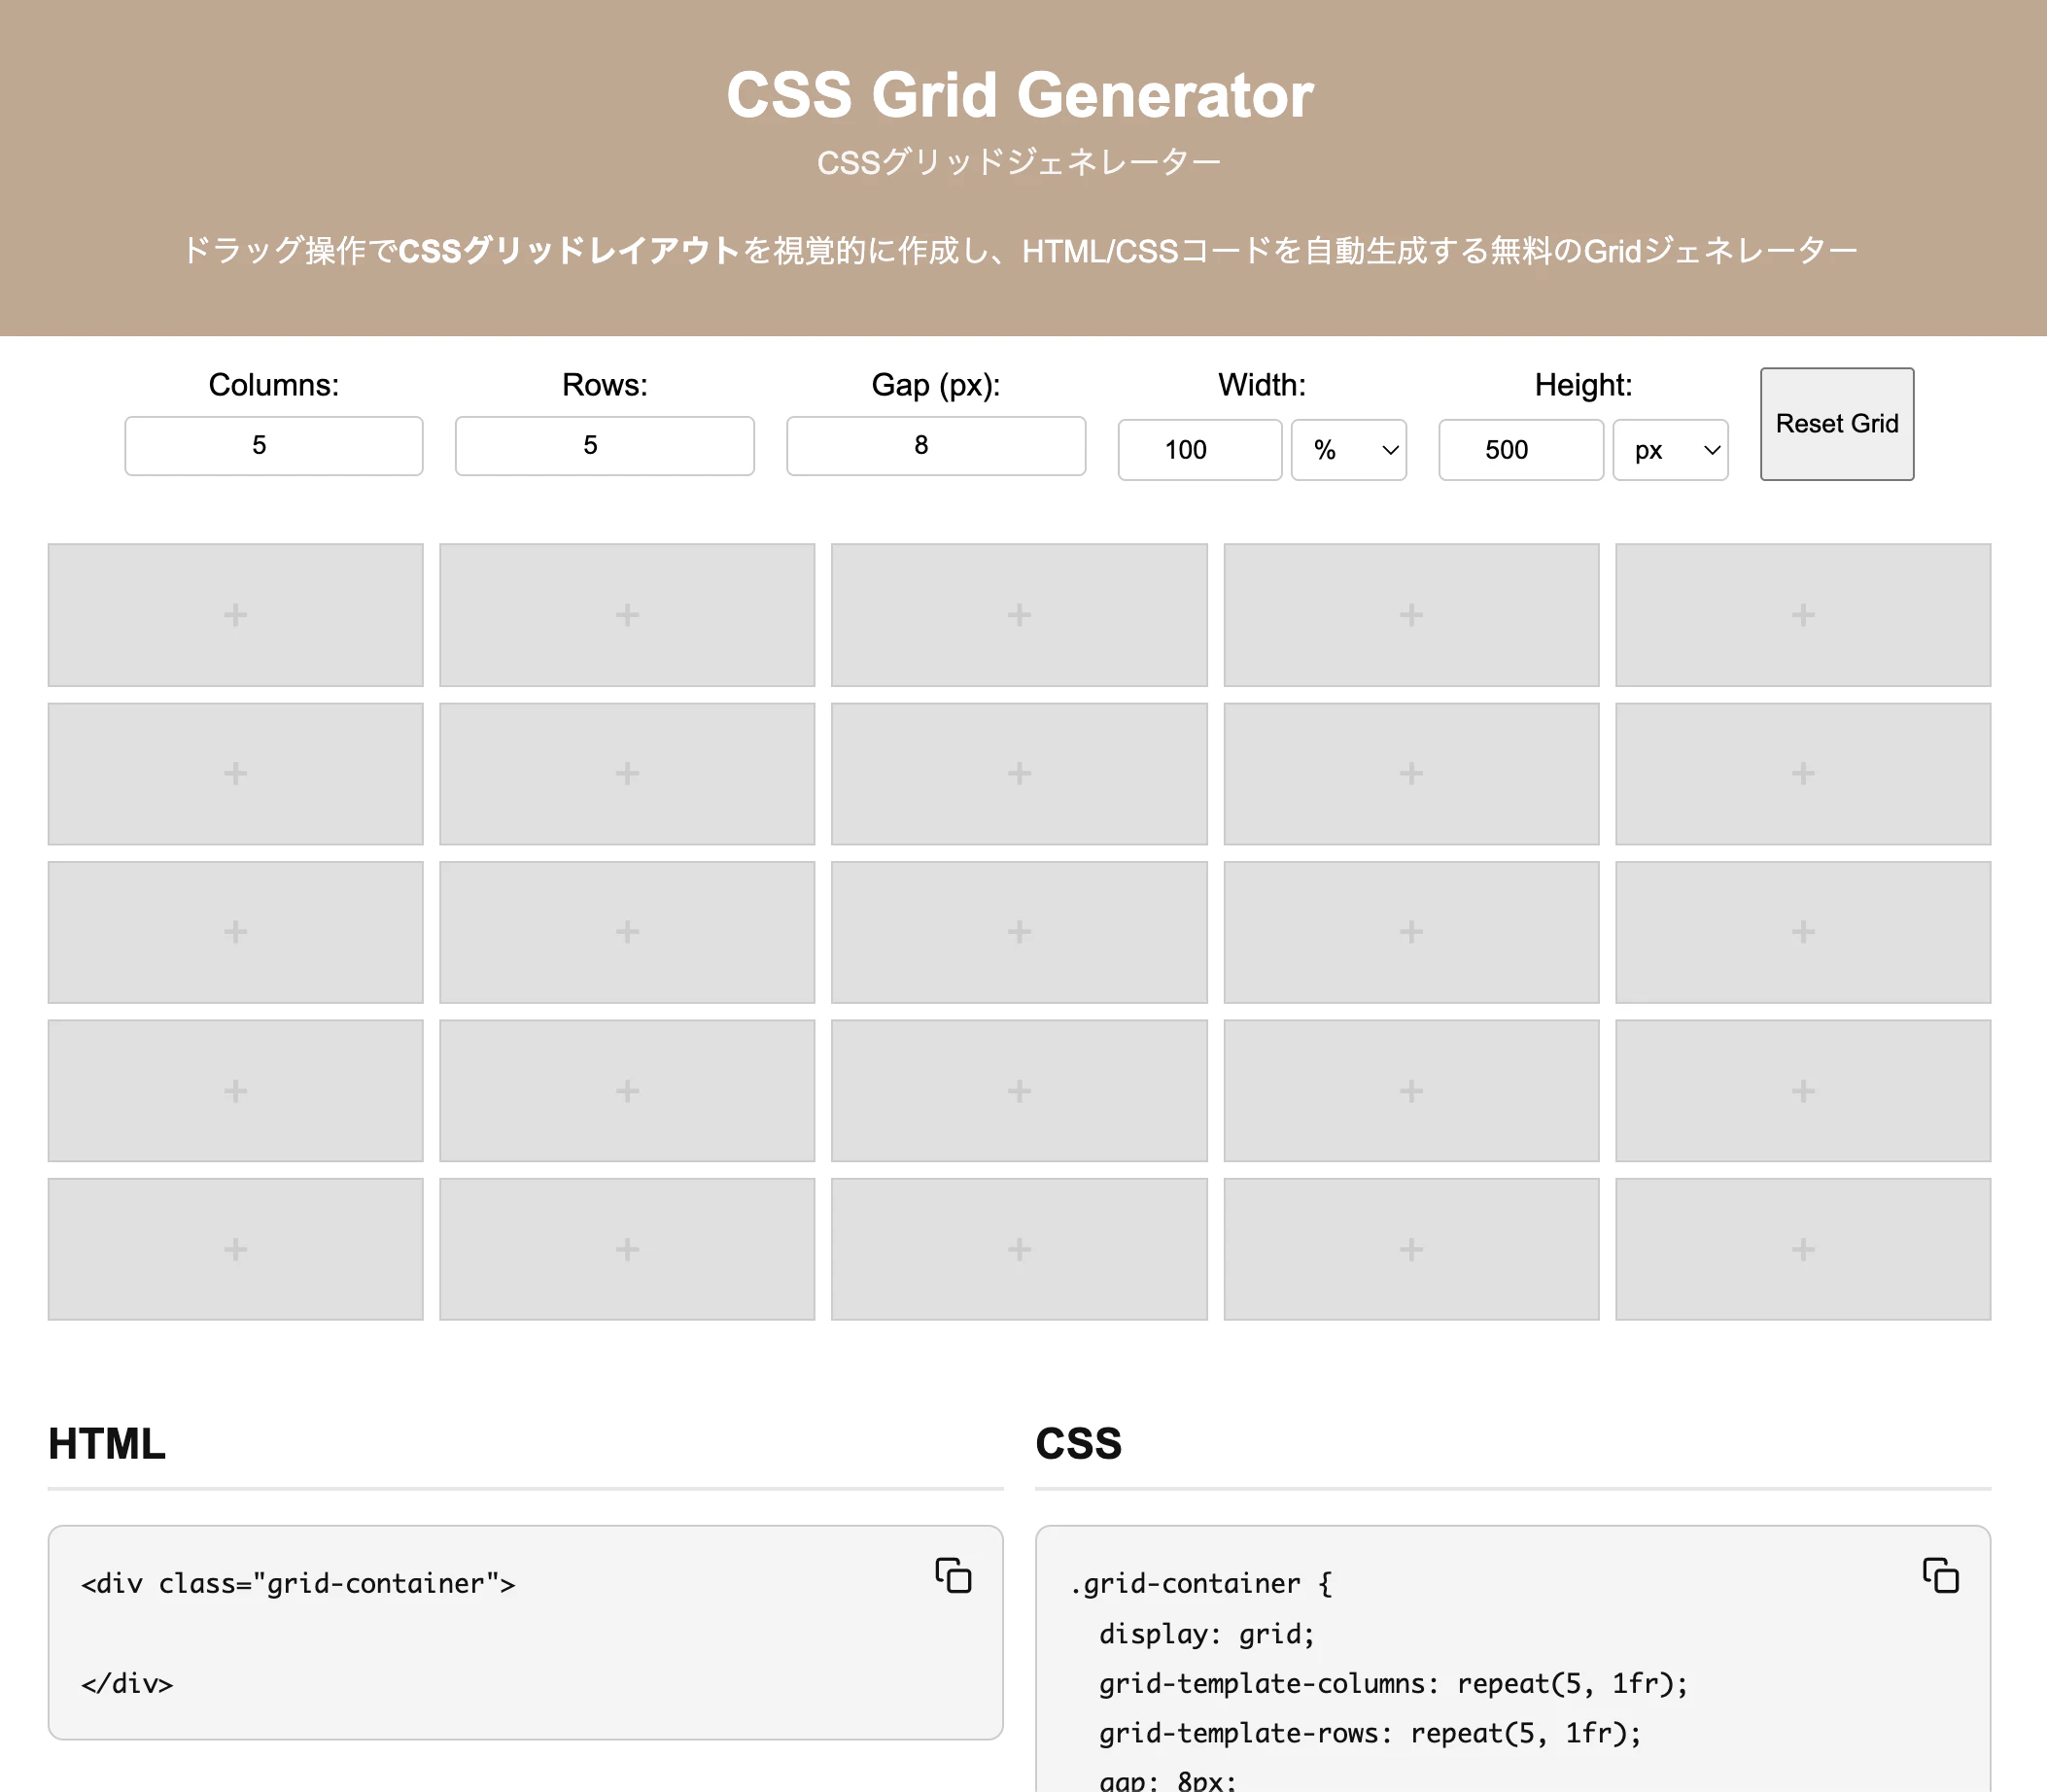This screenshot has width=2047, height=1792.
Task: Click the HTML section heading
Action: (x=107, y=1444)
